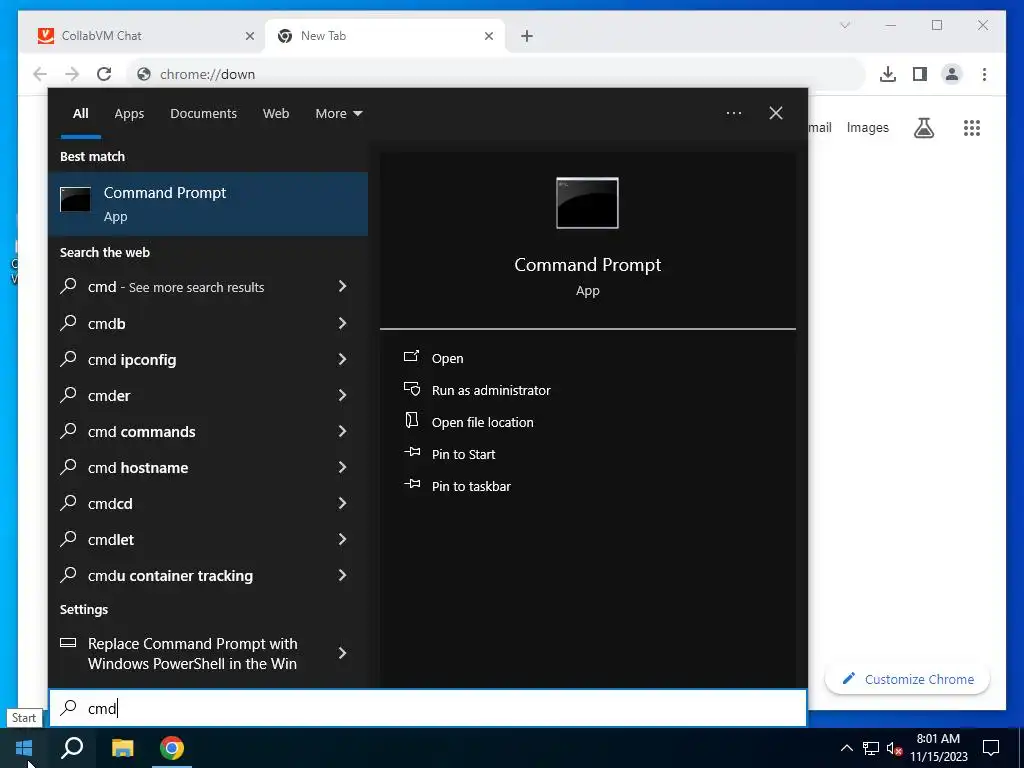Show hidden system tray icons
This screenshot has width=1024, height=768.
coord(846,748)
